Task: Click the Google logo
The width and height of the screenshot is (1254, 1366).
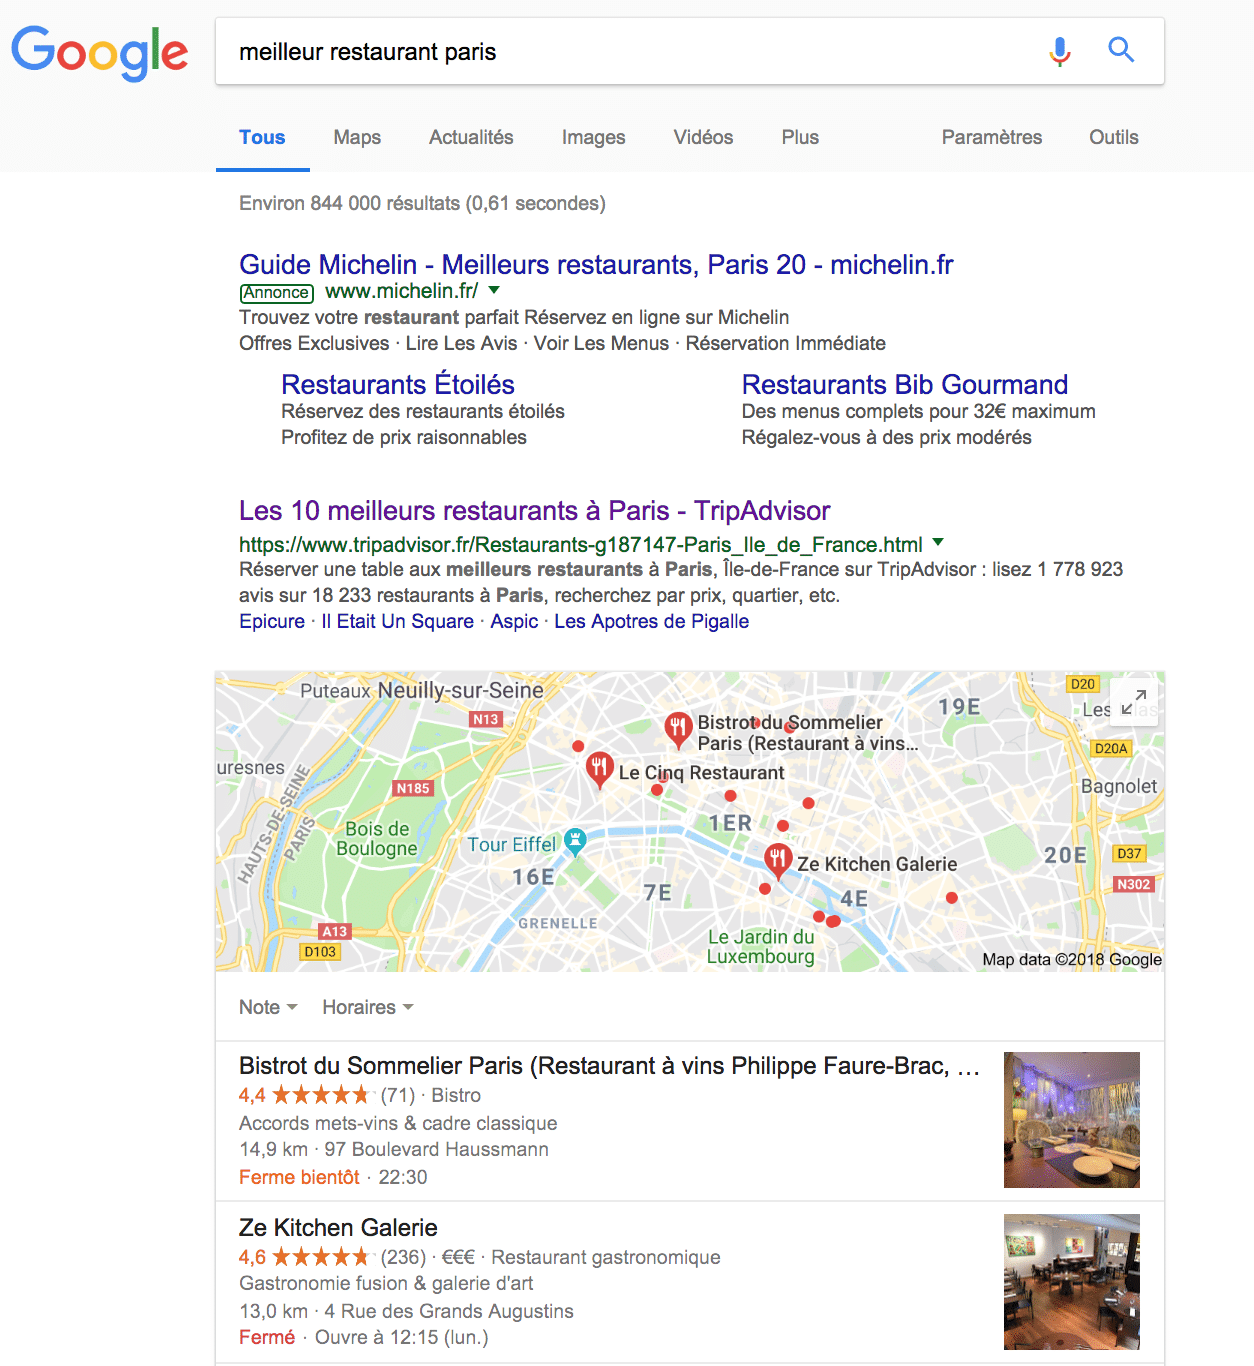Action: click(x=100, y=53)
